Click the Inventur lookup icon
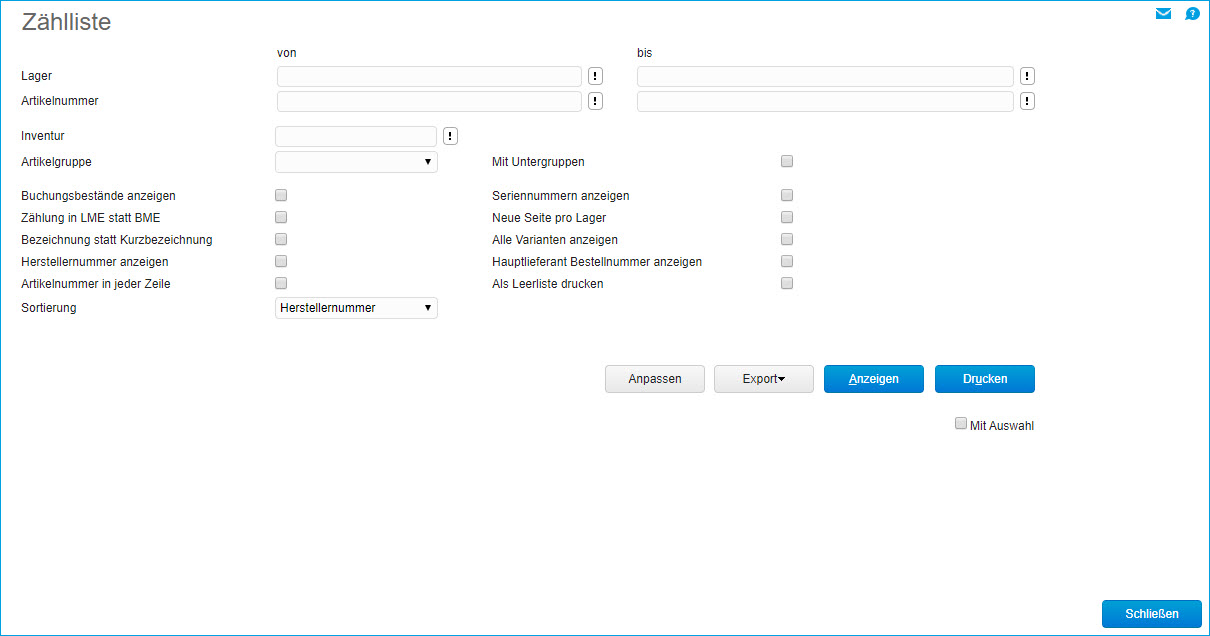 tap(450, 136)
